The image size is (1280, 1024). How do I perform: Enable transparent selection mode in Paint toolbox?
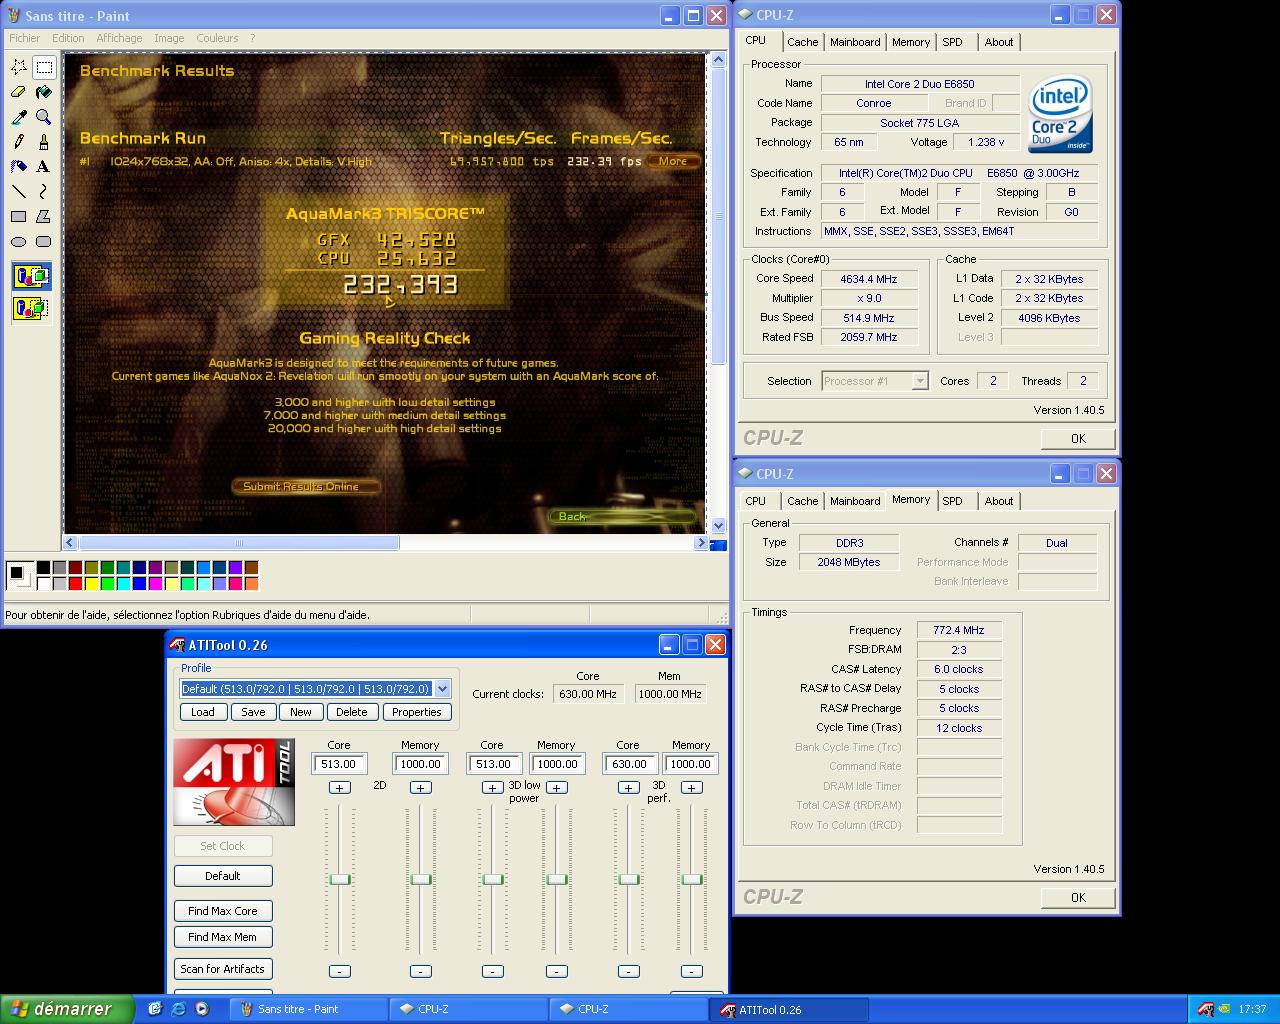[31, 308]
